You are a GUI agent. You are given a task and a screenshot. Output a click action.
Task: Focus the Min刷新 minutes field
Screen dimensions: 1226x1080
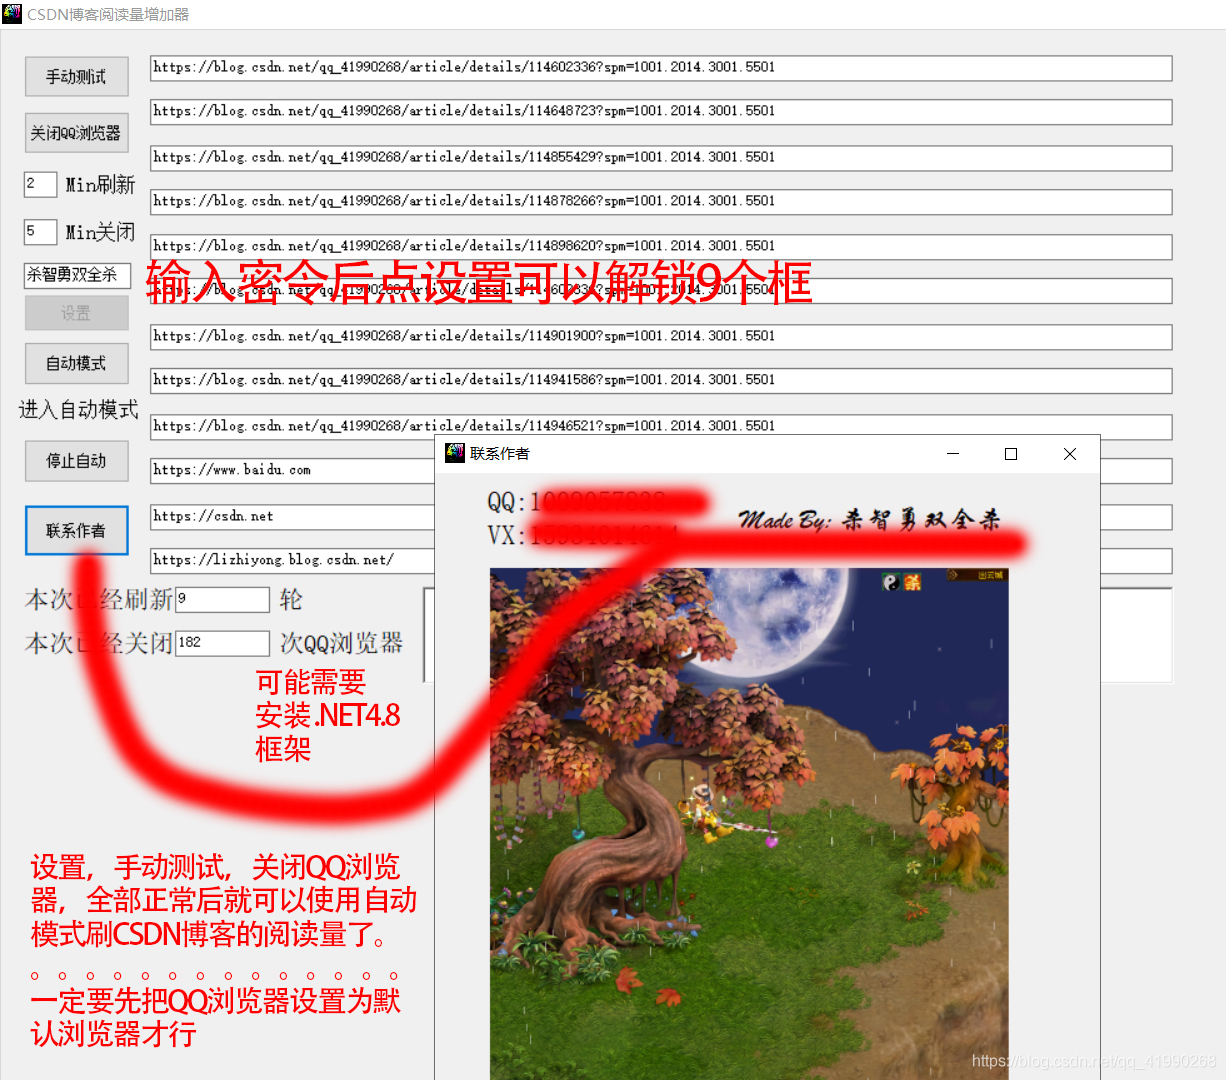(x=40, y=184)
